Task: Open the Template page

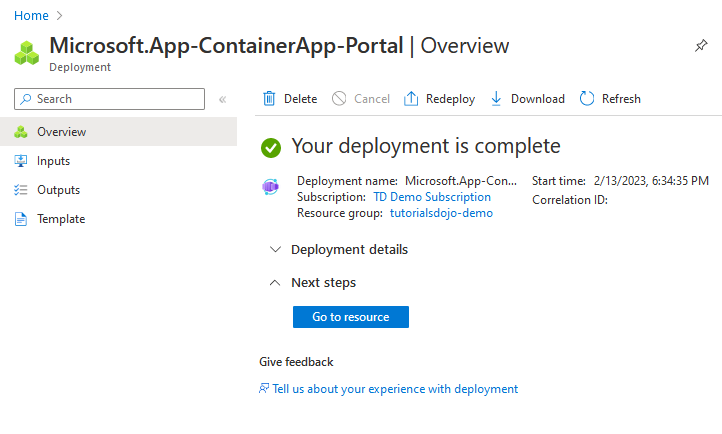Action: click(61, 219)
